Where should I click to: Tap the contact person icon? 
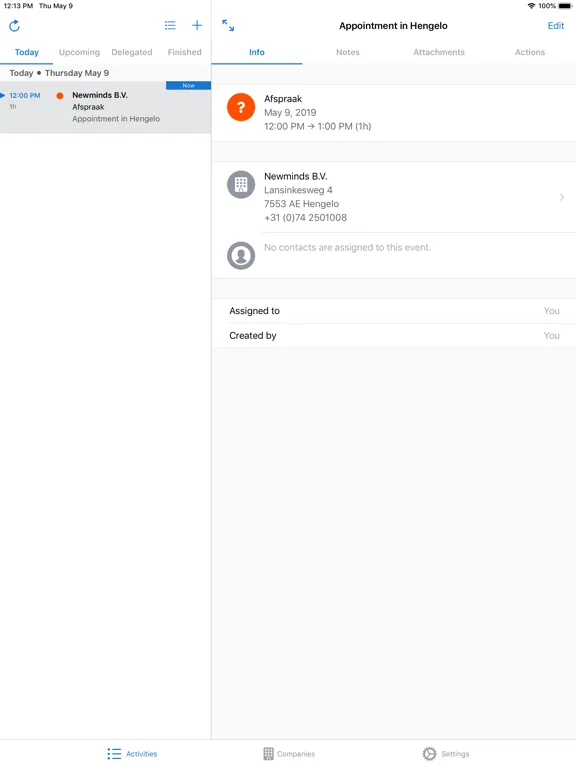[x=241, y=255]
